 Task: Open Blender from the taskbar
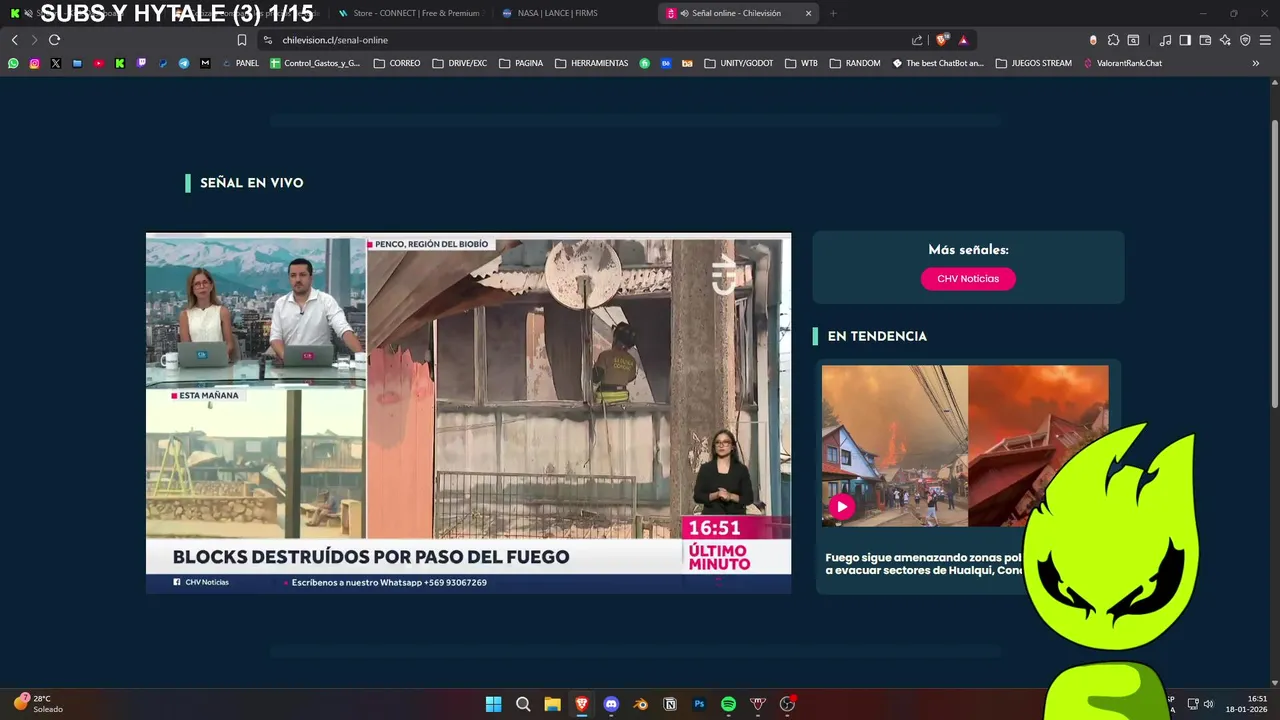[641, 704]
